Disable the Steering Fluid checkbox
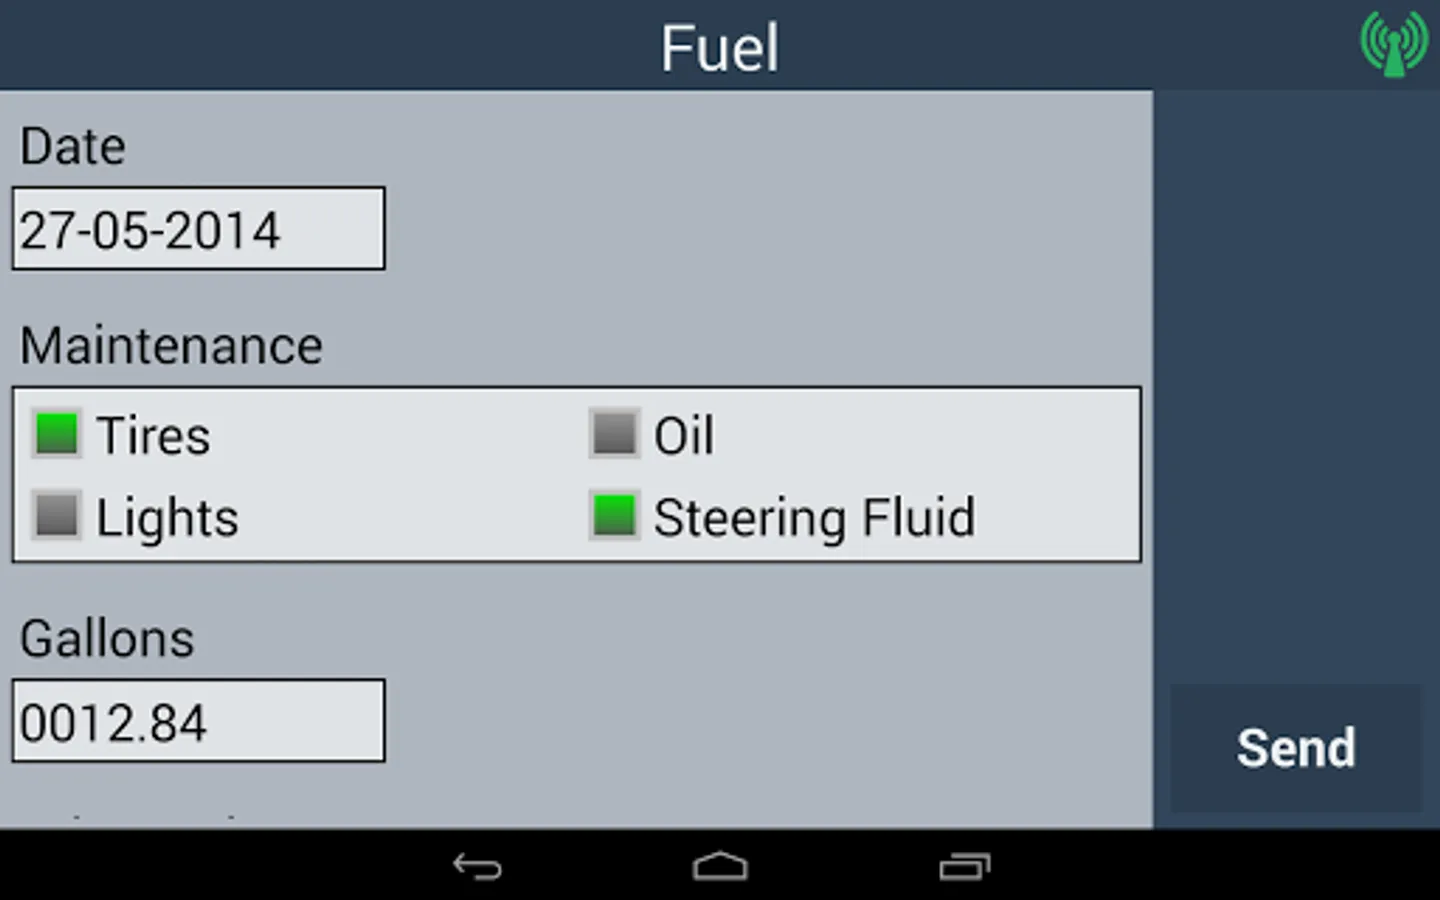This screenshot has width=1440, height=900. (614, 516)
